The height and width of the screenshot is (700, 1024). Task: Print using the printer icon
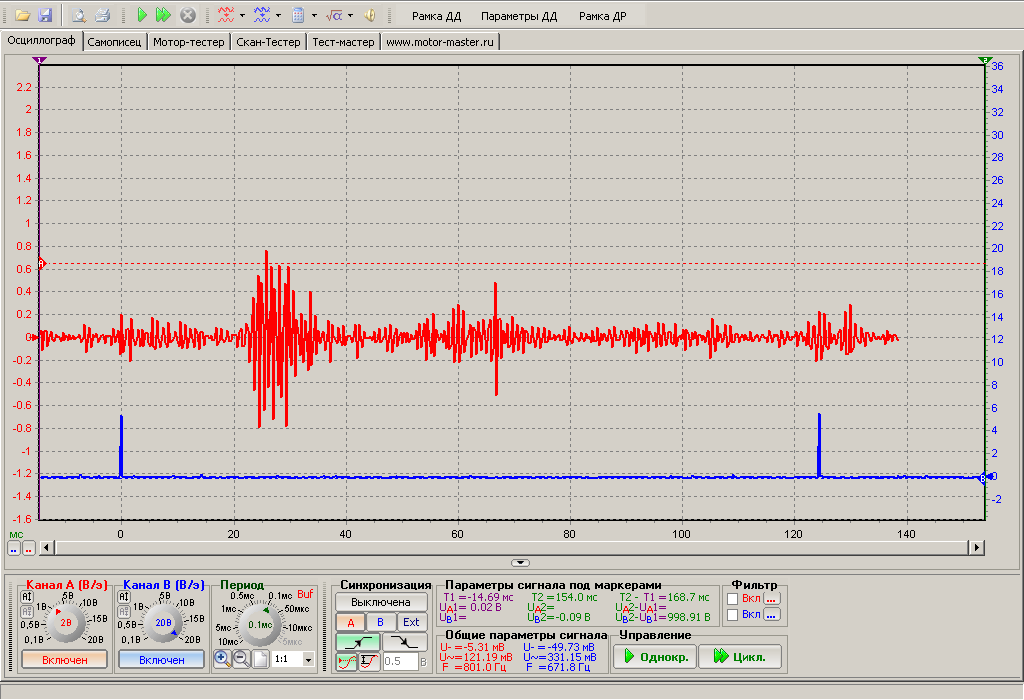[x=102, y=15]
